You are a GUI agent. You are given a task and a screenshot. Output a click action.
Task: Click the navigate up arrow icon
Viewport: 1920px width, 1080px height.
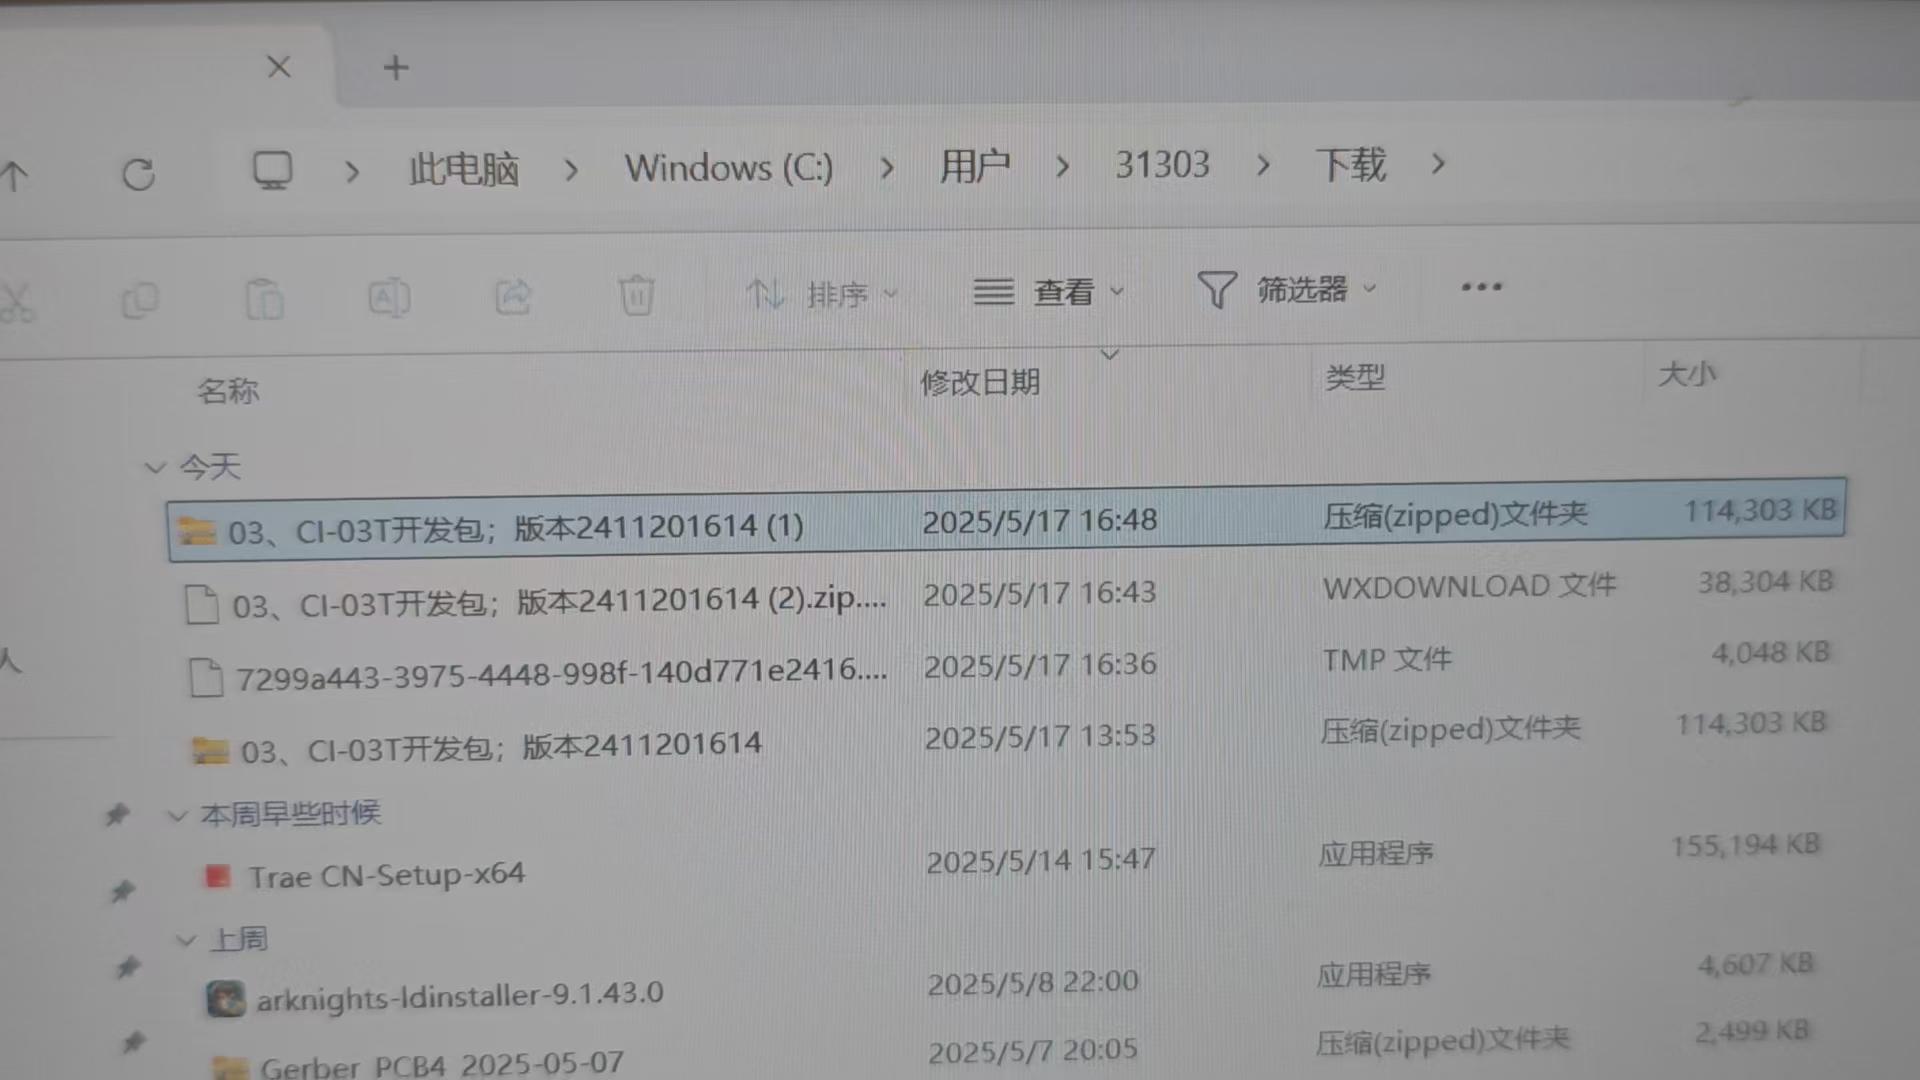click(x=15, y=174)
